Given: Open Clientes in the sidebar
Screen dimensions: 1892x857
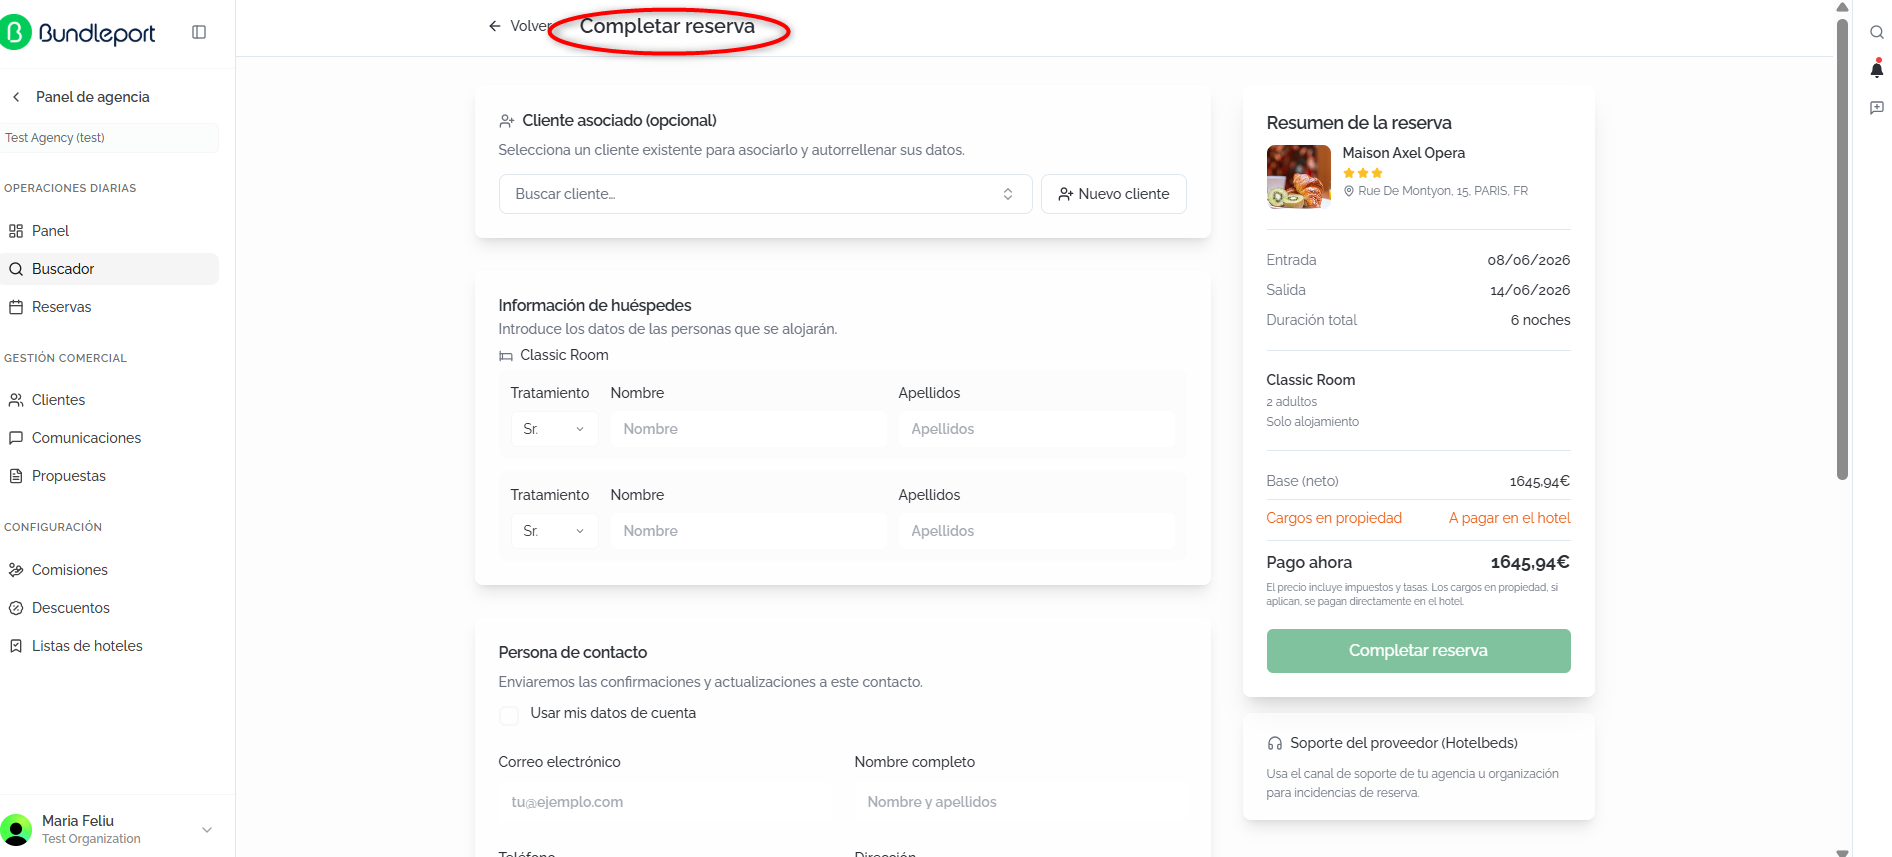Looking at the screenshot, I should coord(109,400).
